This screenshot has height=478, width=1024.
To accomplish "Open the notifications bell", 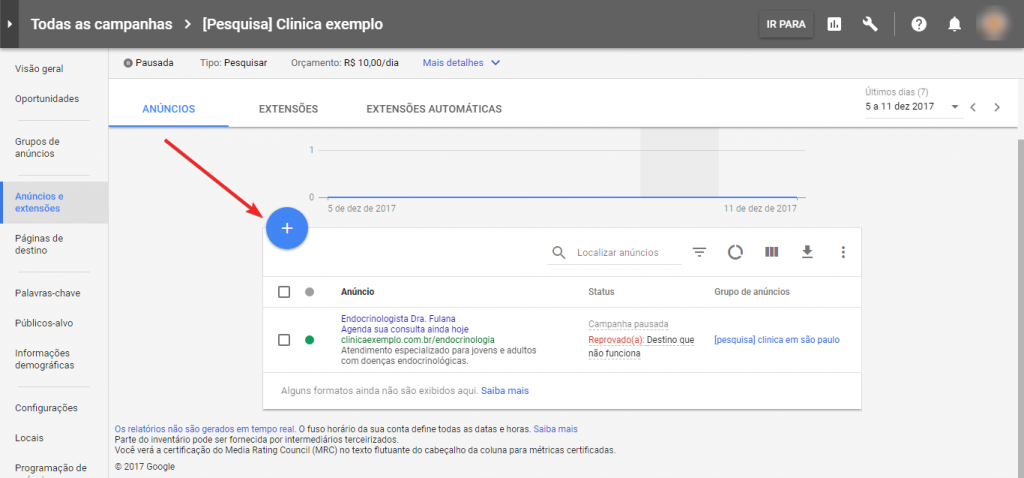I will tap(954, 25).
